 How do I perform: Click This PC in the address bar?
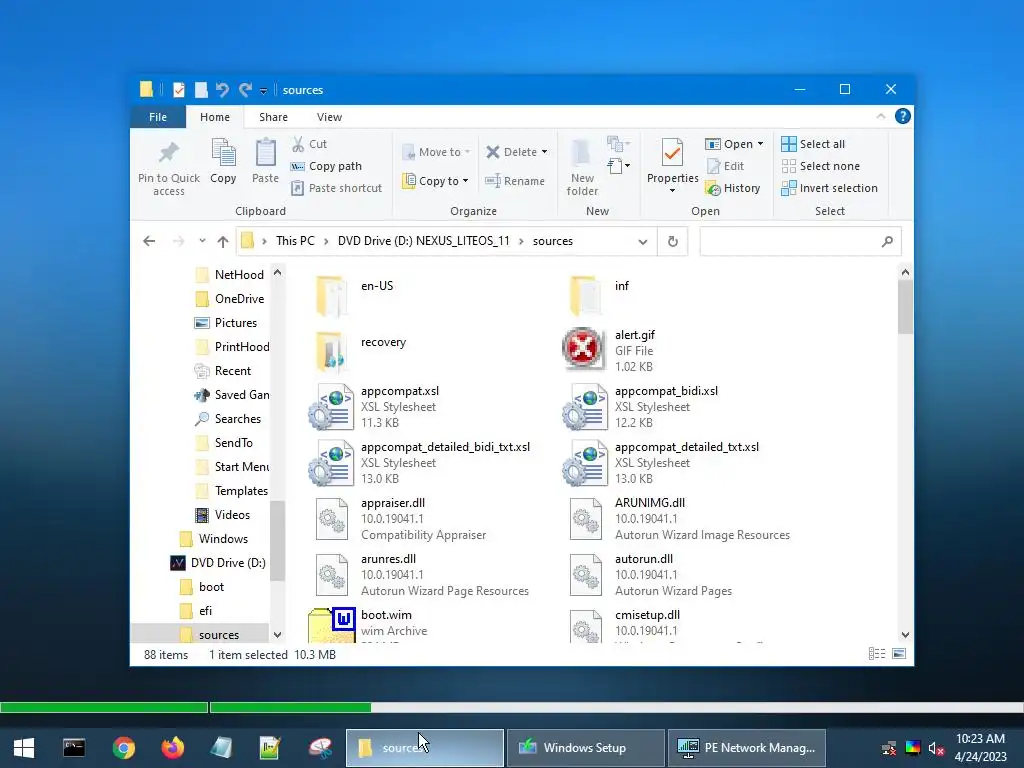[295, 241]
